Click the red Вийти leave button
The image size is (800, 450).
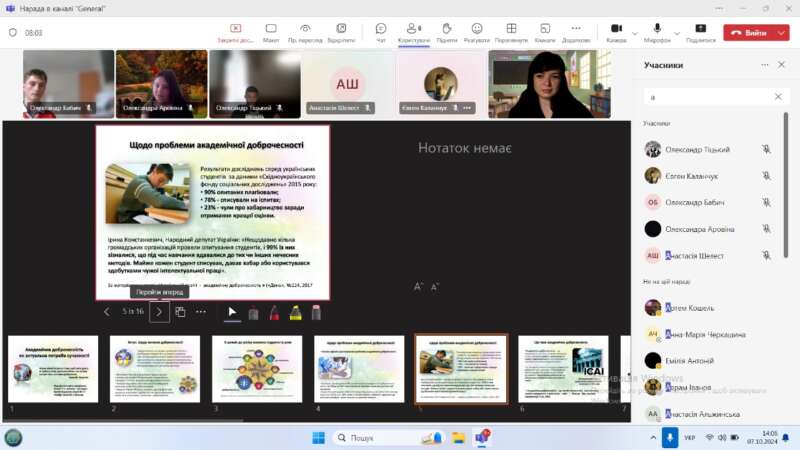click(748, 32)
